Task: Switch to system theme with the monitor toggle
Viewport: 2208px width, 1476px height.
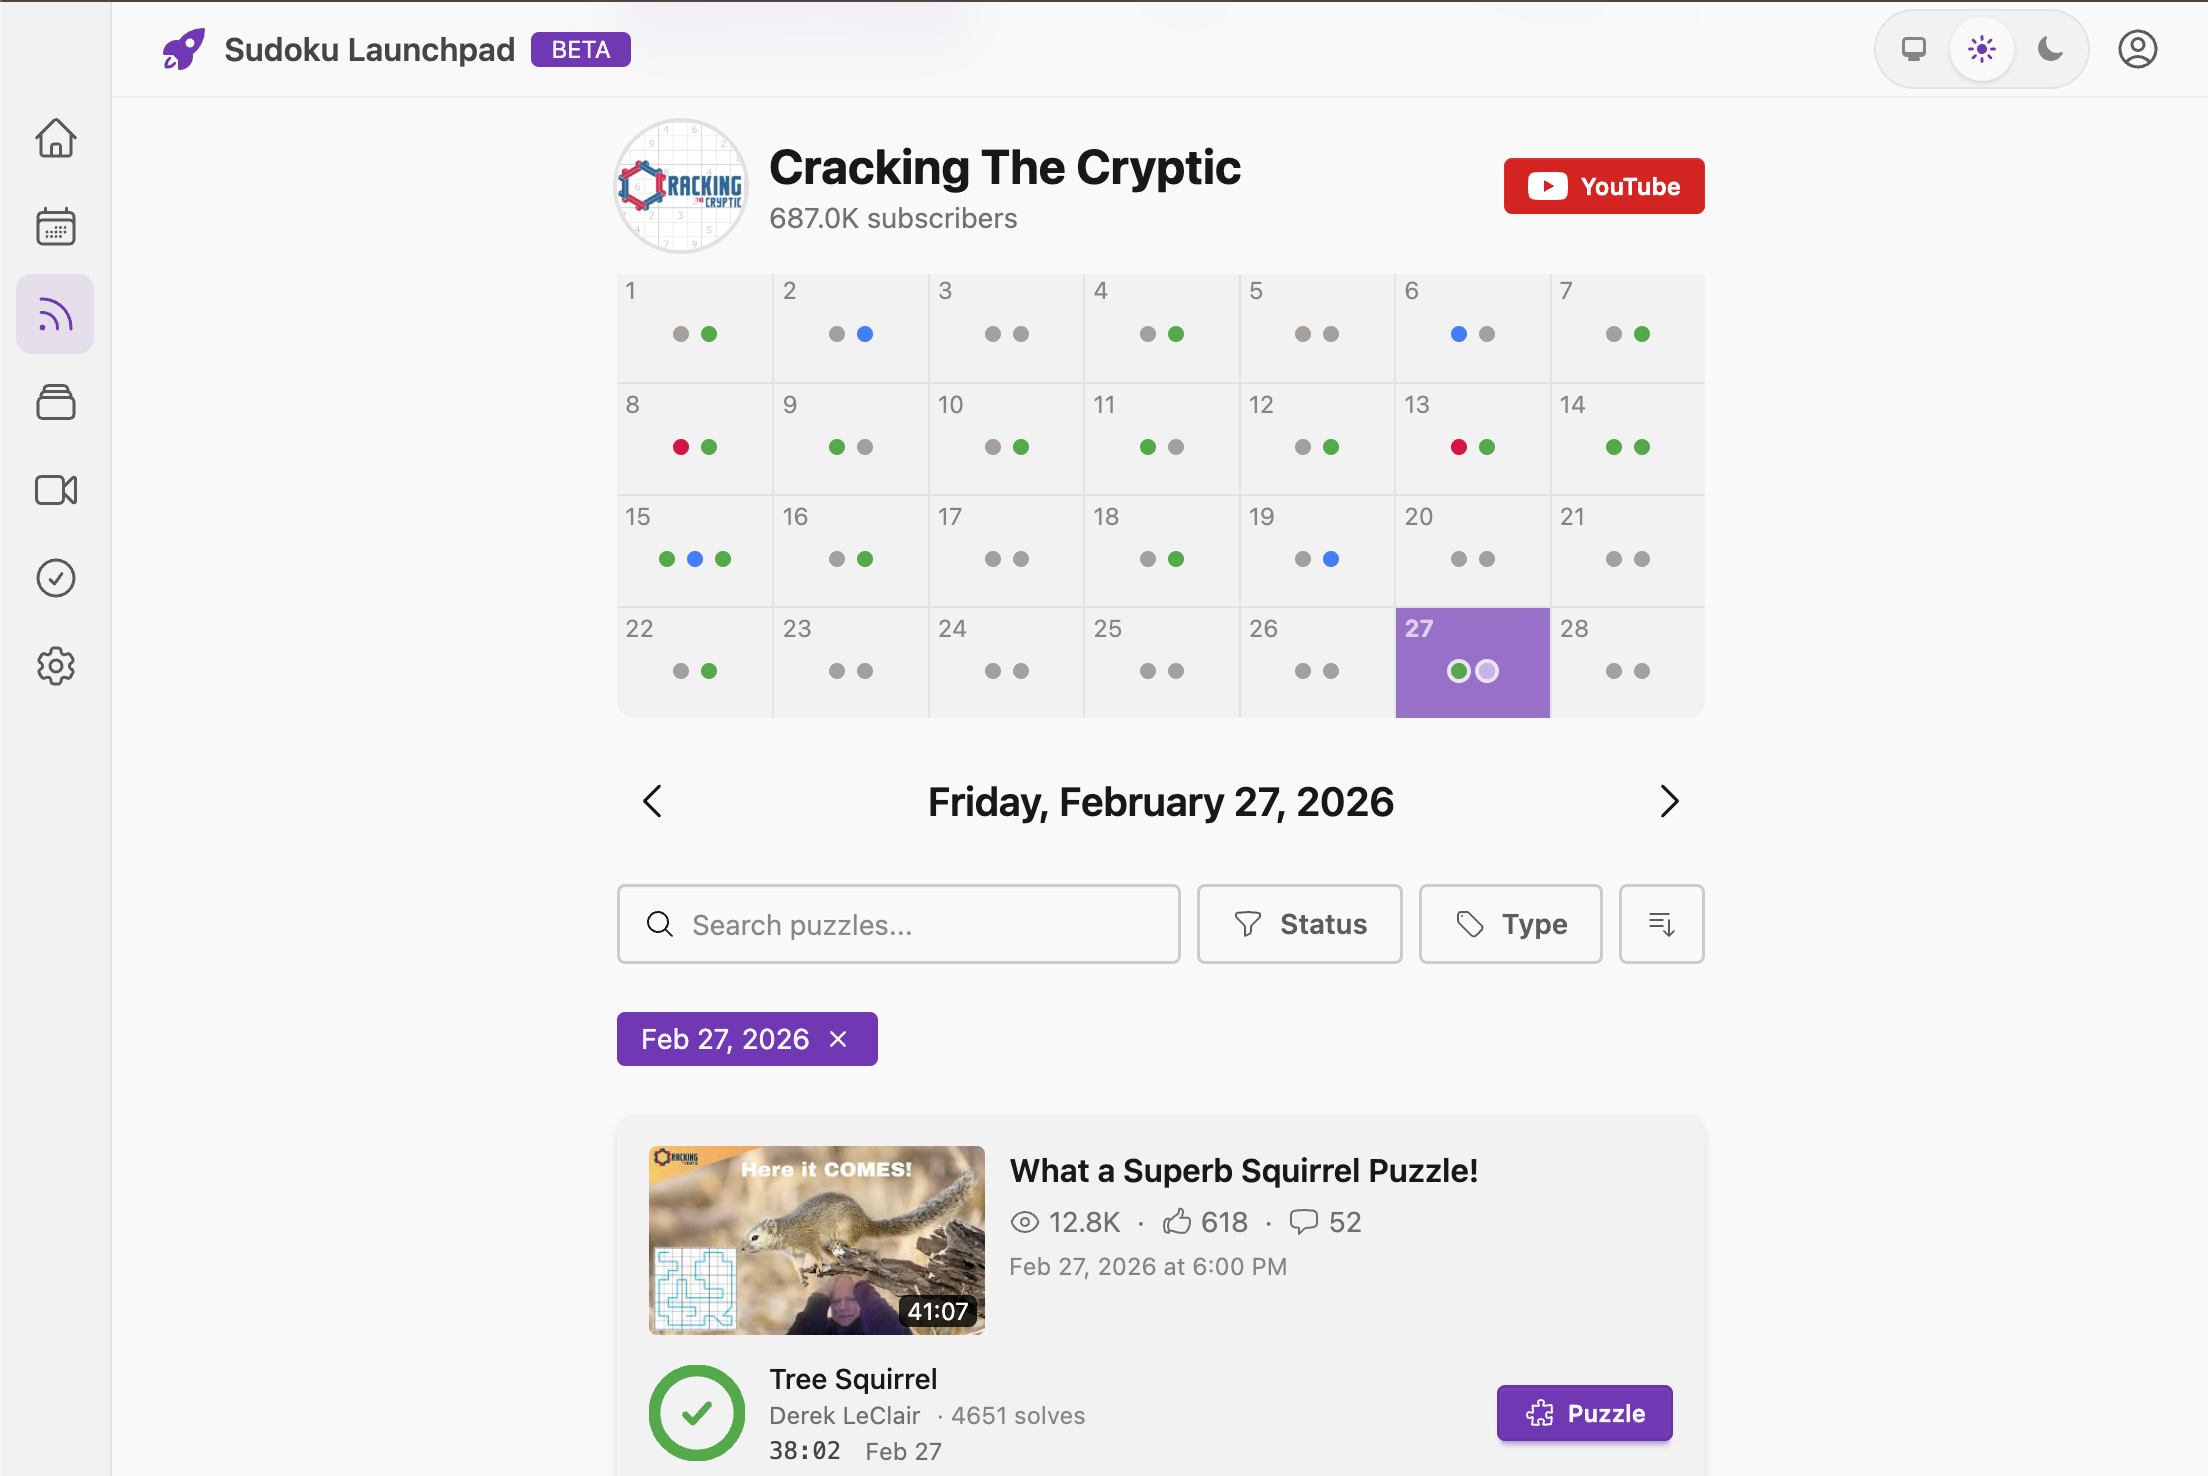Action: click(x=1913, y=48)
